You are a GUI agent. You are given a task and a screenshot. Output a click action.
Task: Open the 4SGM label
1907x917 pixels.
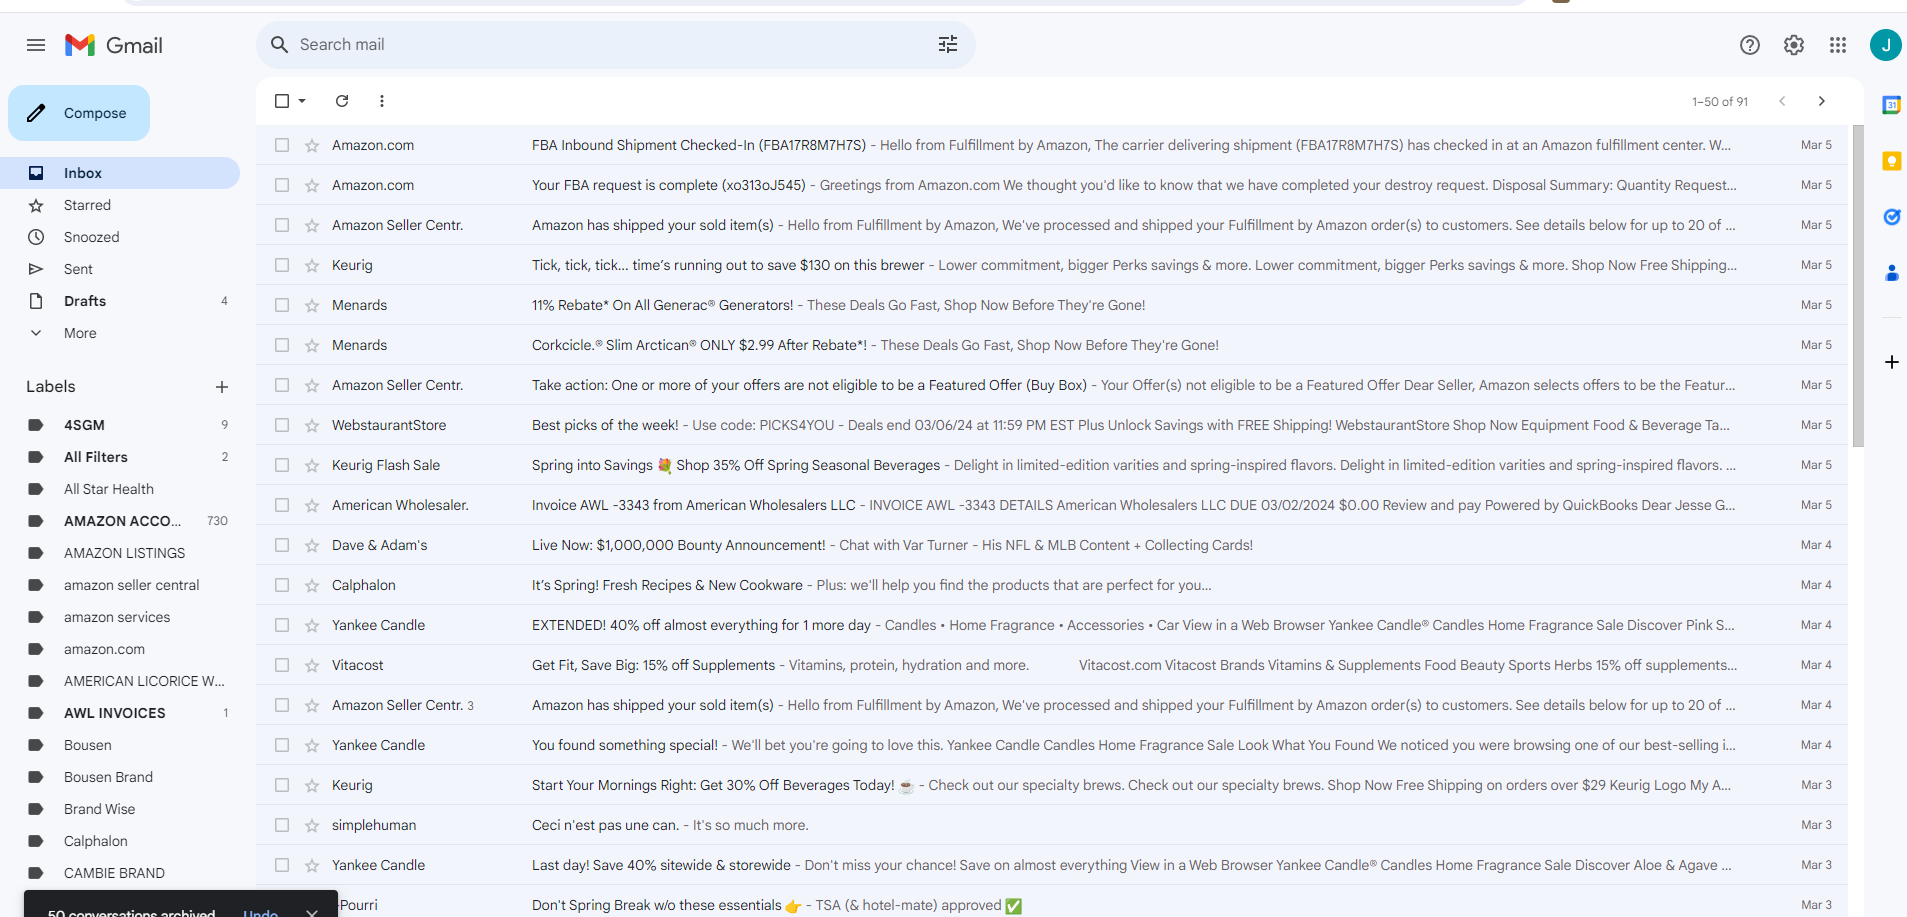120,425
